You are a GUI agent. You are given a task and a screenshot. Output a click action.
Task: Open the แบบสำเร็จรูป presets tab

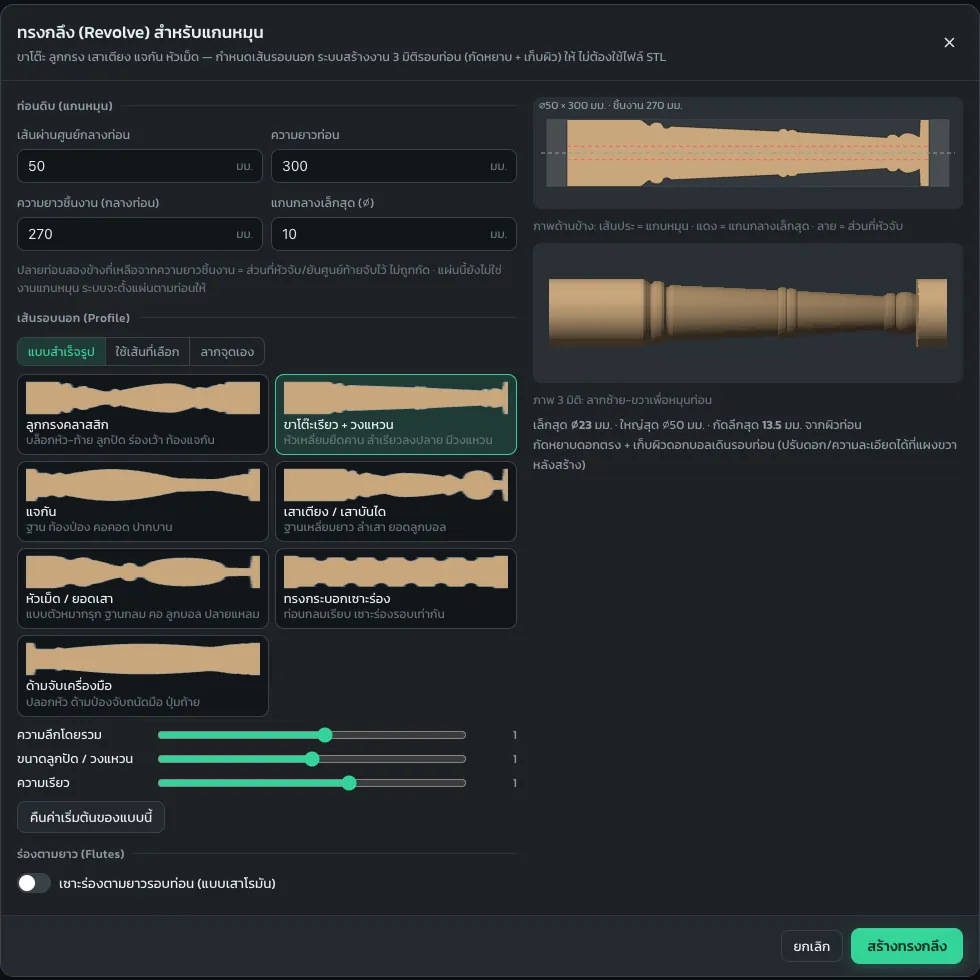click(x=61, y=352)
